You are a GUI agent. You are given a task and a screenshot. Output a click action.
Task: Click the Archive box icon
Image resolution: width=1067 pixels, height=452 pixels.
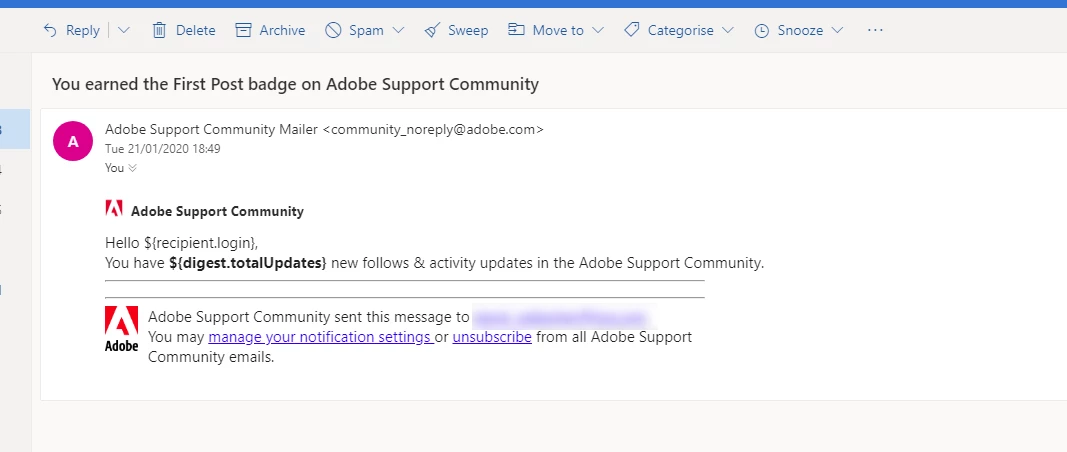[x=243, y=30]
